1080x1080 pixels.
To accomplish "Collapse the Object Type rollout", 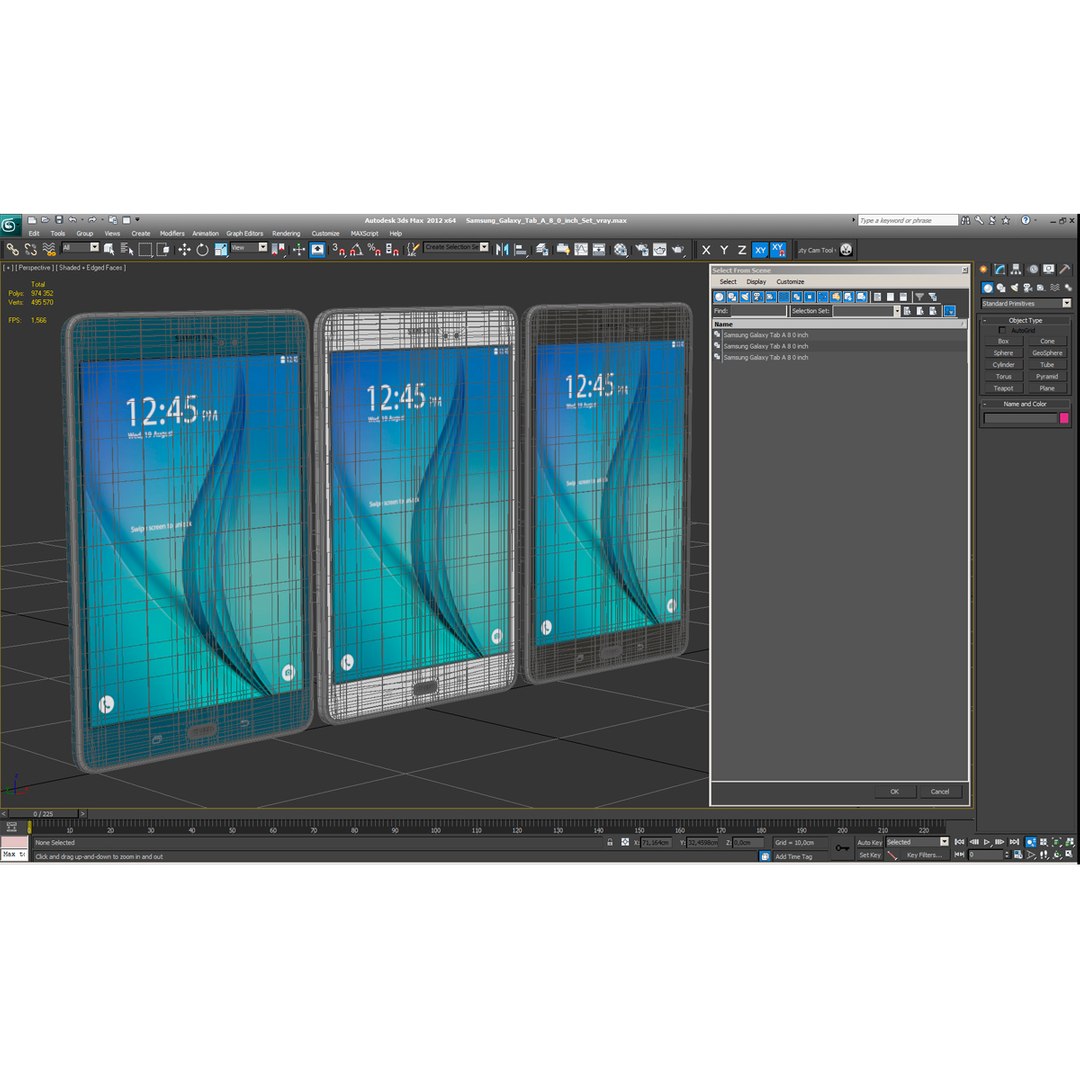I will click(1025, 320).
